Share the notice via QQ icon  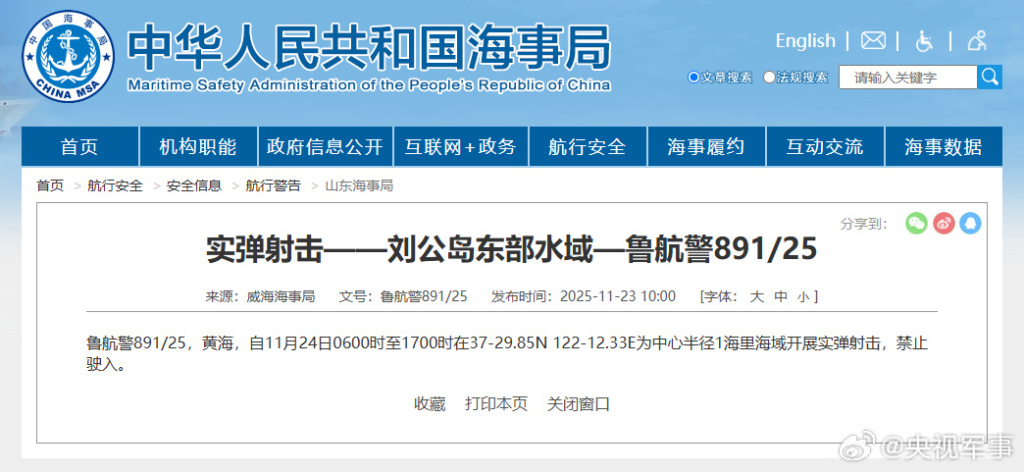tap(970, 223)
